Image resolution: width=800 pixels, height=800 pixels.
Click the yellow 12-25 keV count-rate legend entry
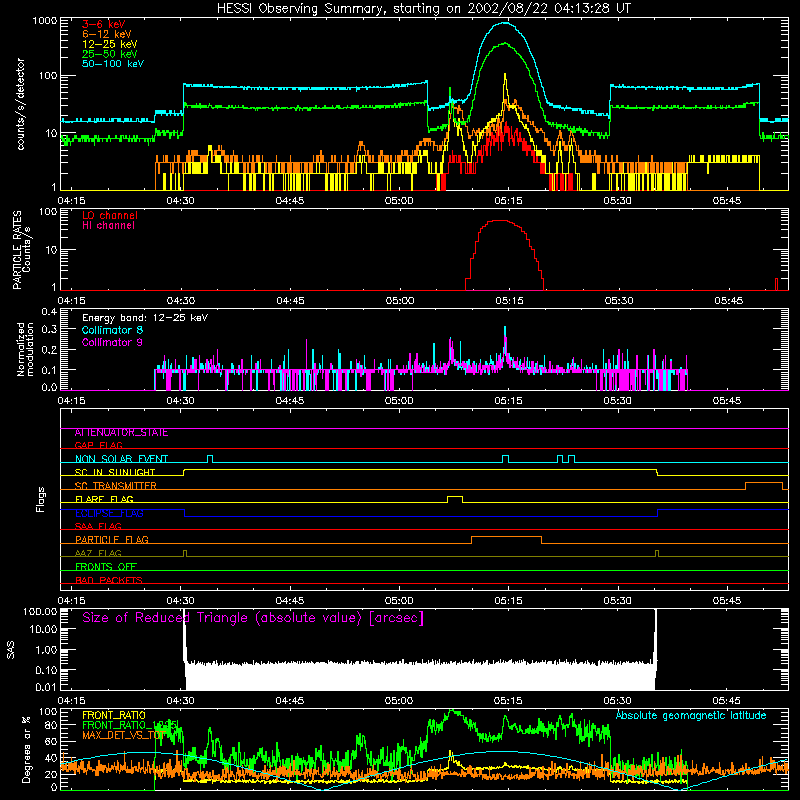pos(110,44)
